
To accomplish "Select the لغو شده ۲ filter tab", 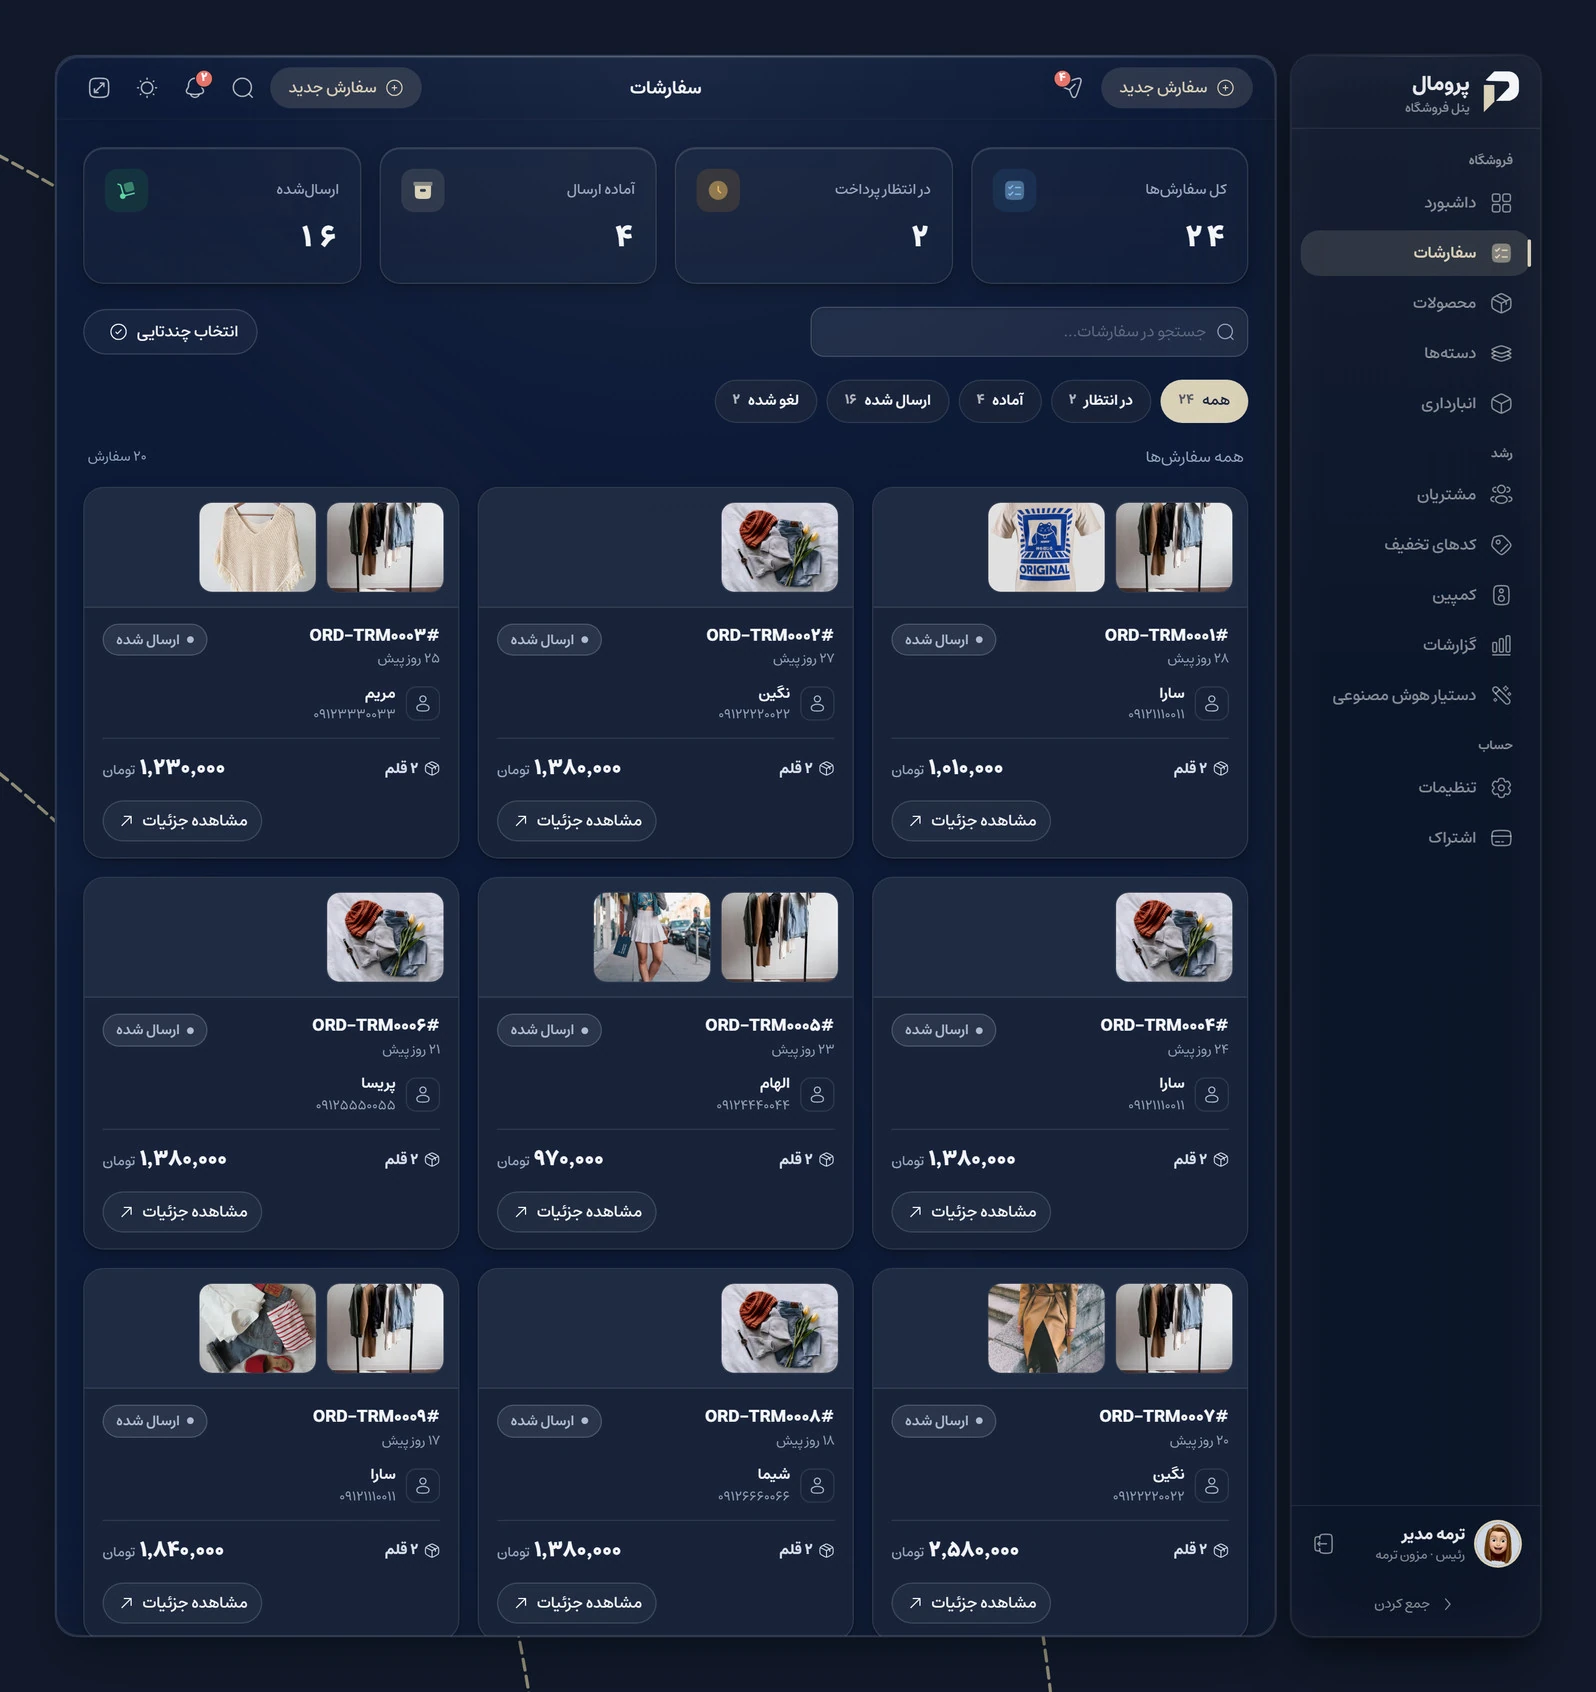I will coord(766,400).
